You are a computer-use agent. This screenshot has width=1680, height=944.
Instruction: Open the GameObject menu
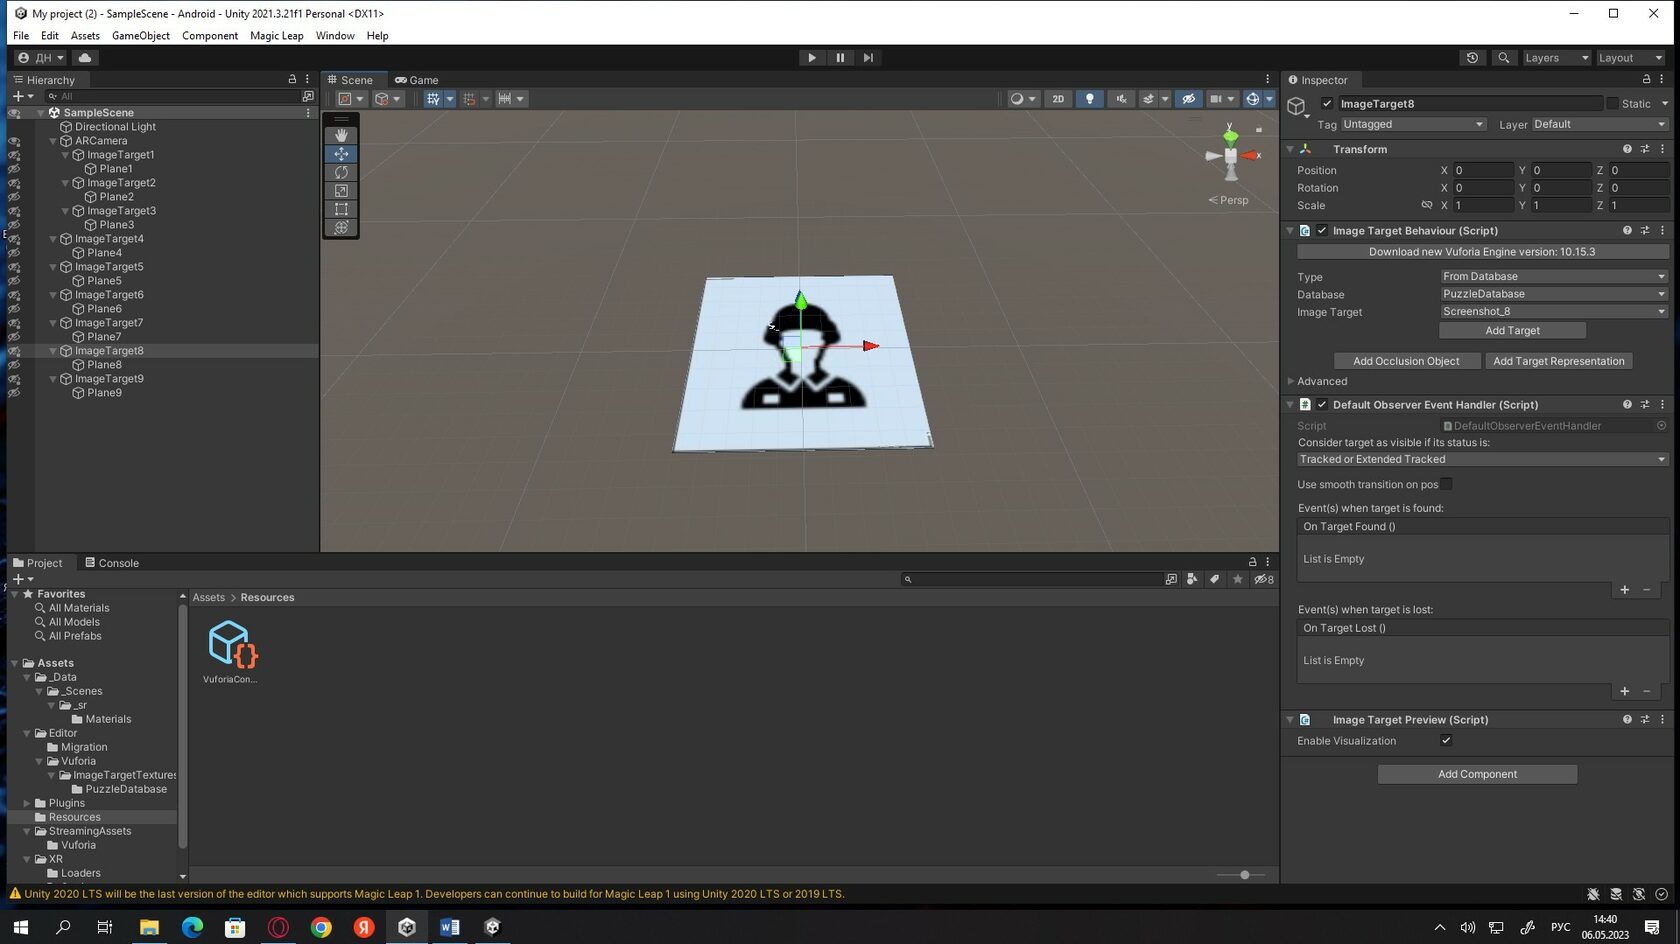pyautogui.click(x=140, y=36)
